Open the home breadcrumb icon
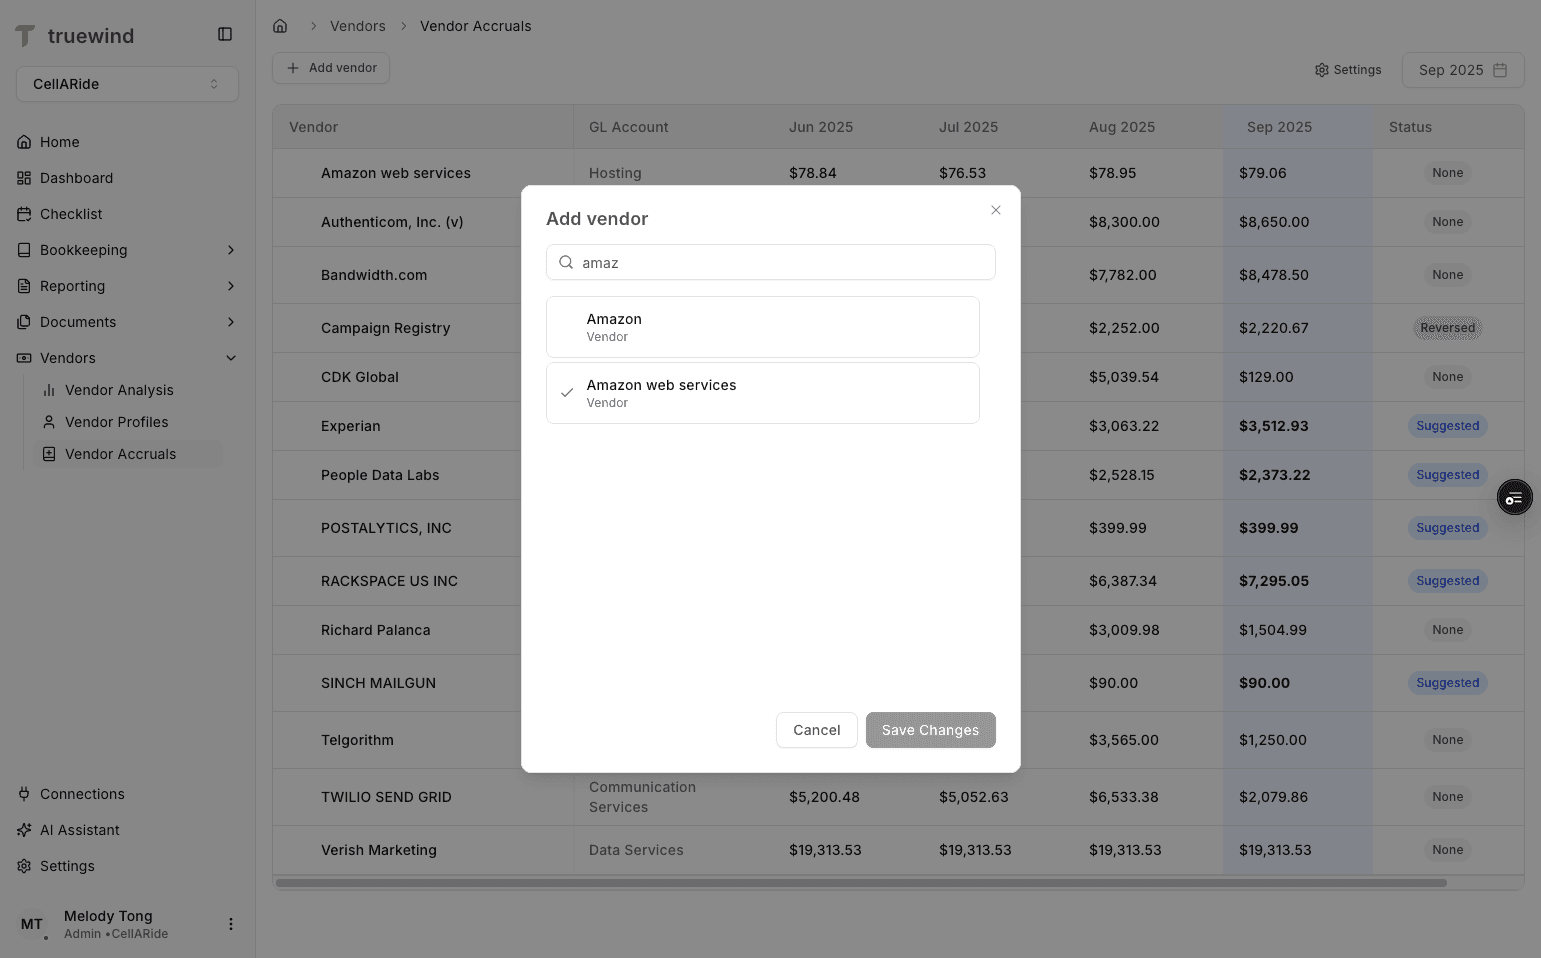The image size is (1541, 958). tap(280, 26)
